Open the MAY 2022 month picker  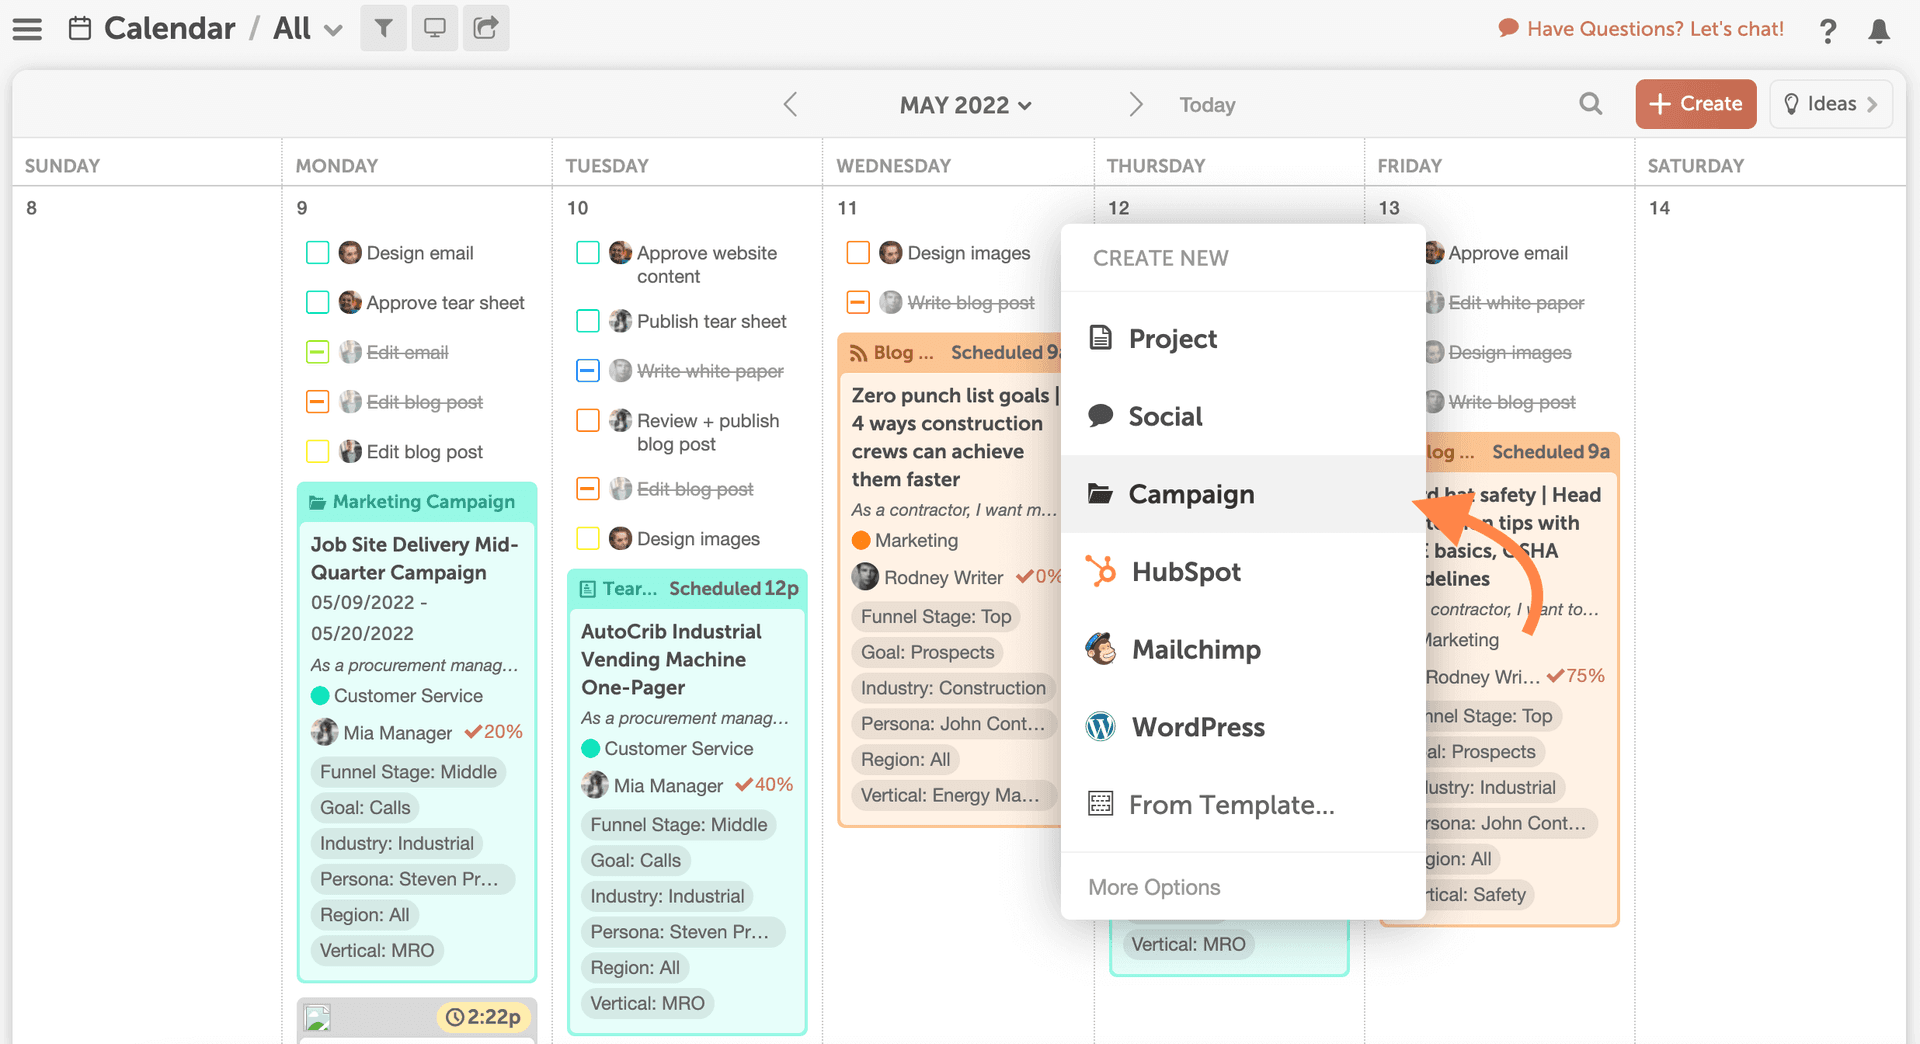[965, 104]
